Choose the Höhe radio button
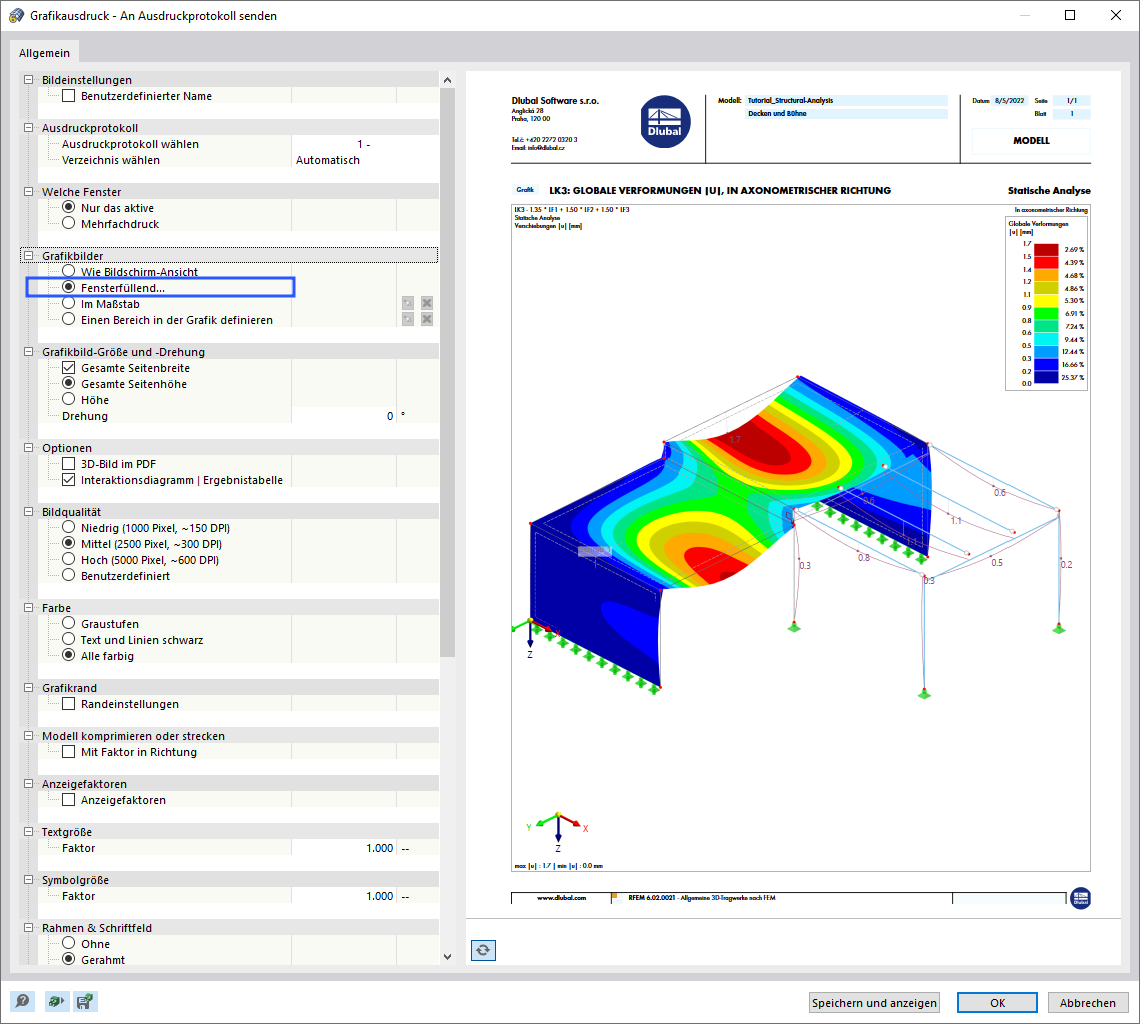This screenshot has width=1140, height=1024. pyautogui.click(x=69, y=399)
